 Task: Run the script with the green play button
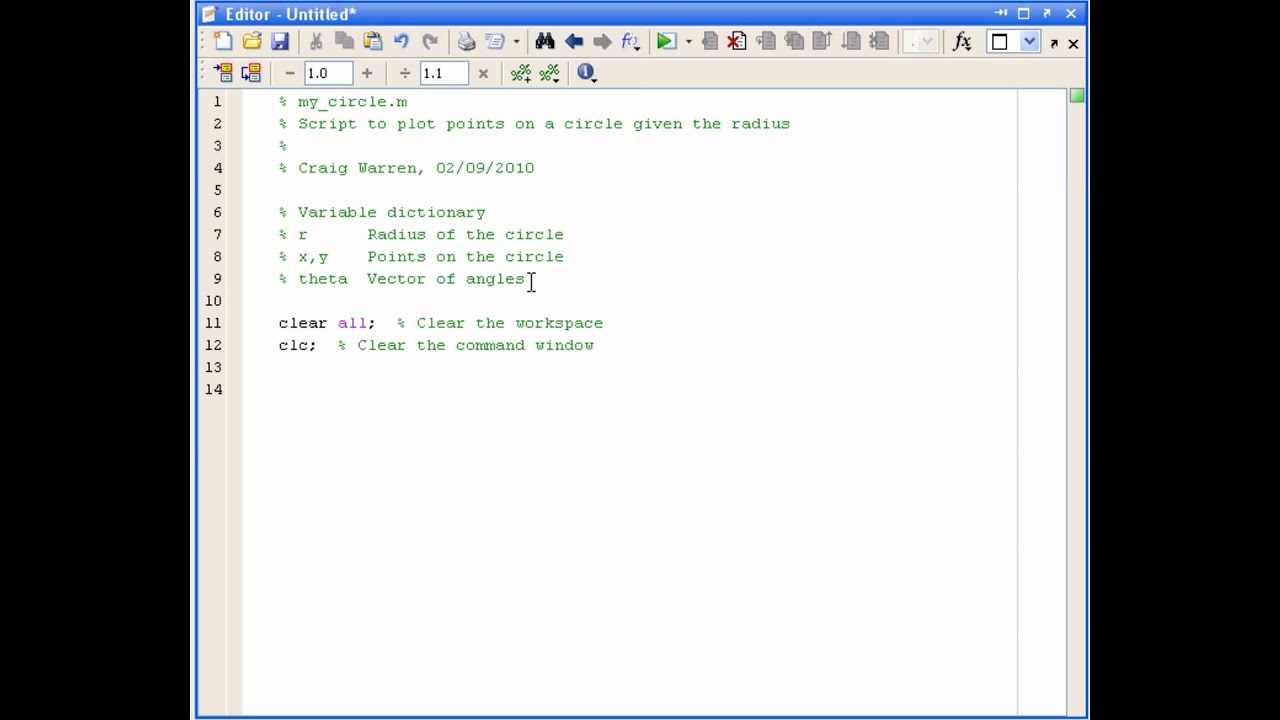(x=665, y=41)
